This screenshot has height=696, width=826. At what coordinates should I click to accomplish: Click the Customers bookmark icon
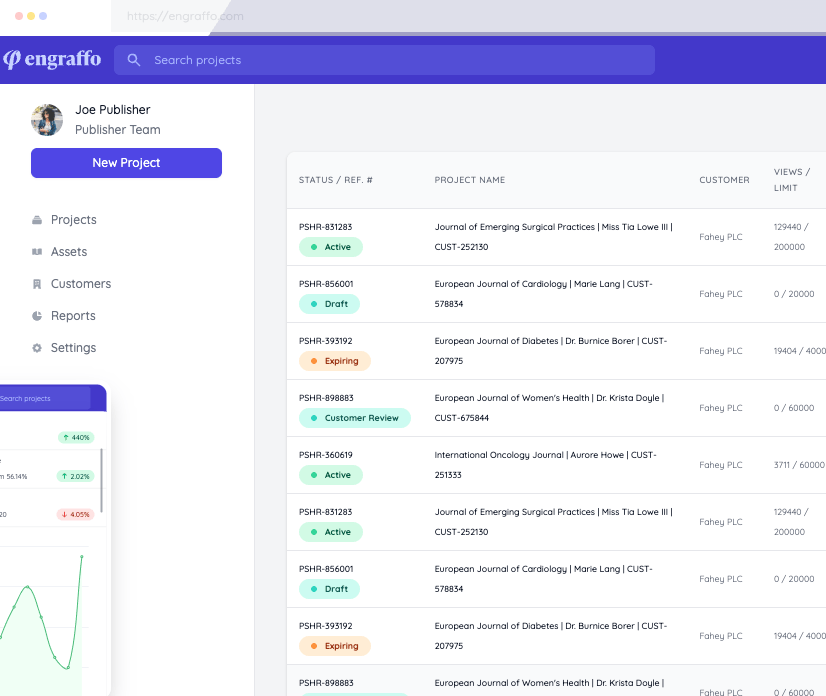pyautogui.click(x=37, y=284)
